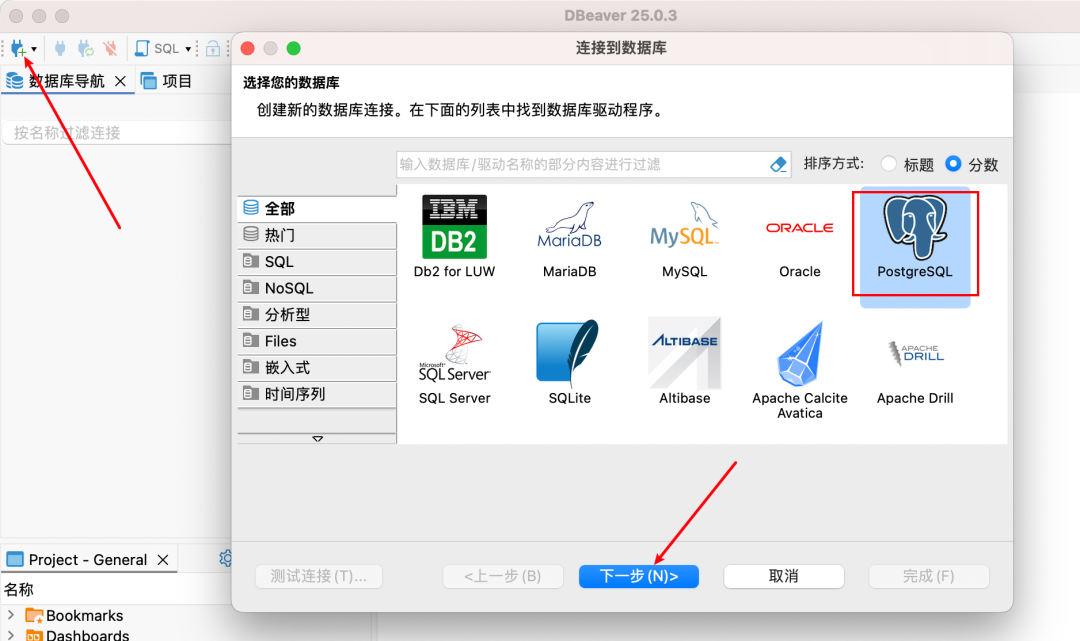Choose the MariaDB driver

point(569,235)
